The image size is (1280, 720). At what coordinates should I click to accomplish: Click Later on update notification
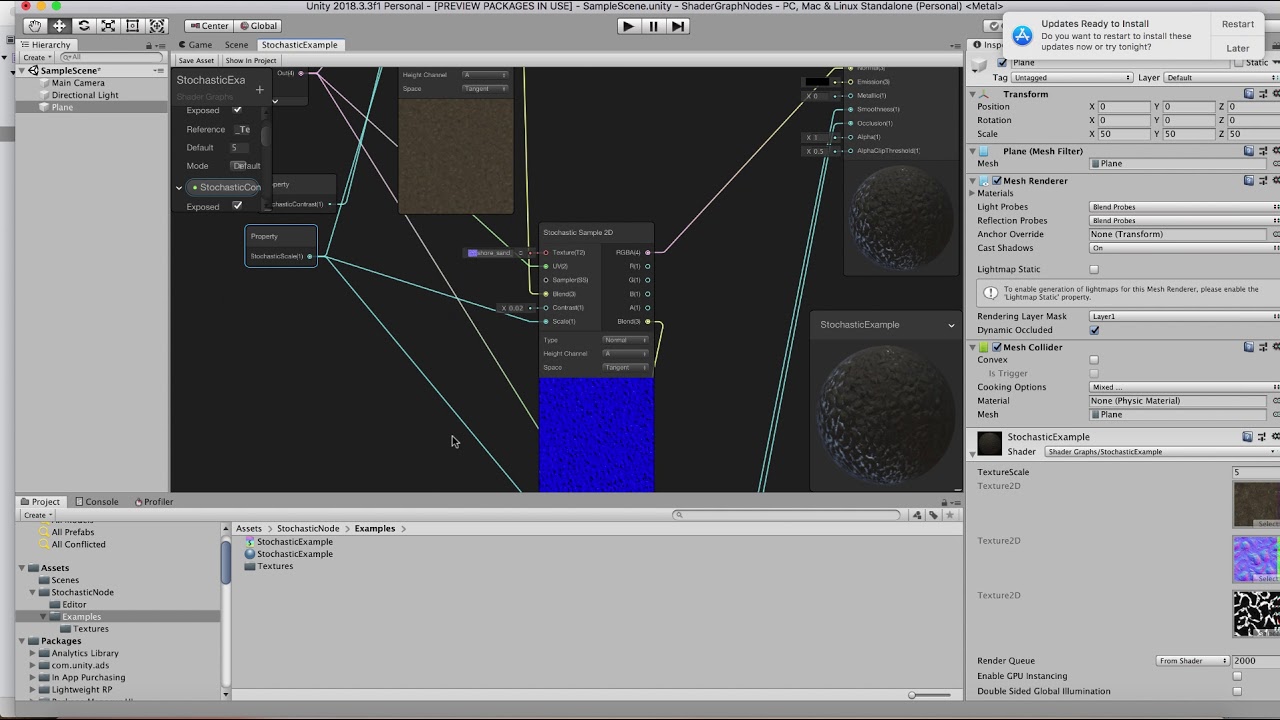pos(1237,48)
